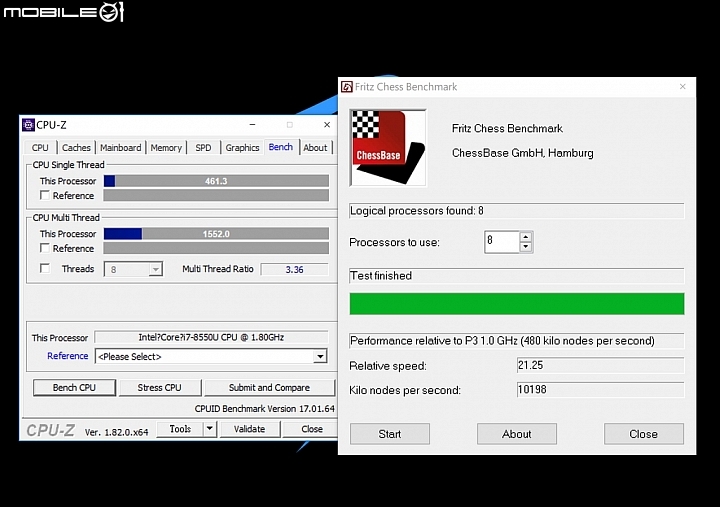Toggle the Threads checkbox
Screen dimensions: 720x507
pyautogui.click(x=45, y=268)
